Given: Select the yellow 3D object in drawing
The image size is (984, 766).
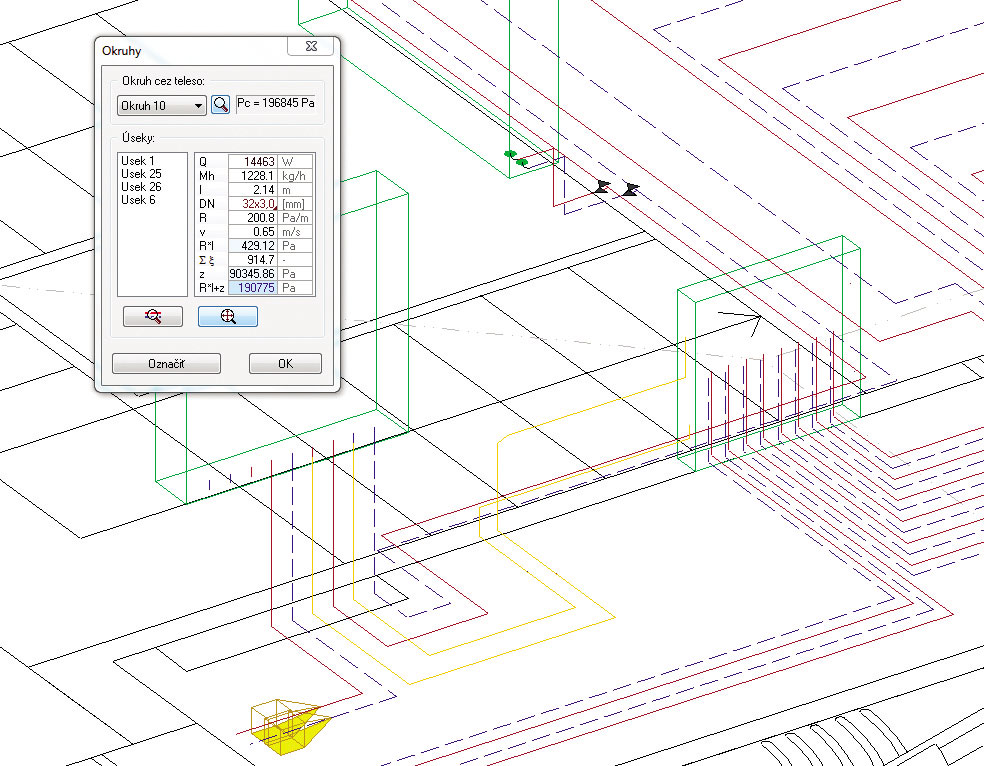Looking at the screenshot, I should [x=284, y=726].
